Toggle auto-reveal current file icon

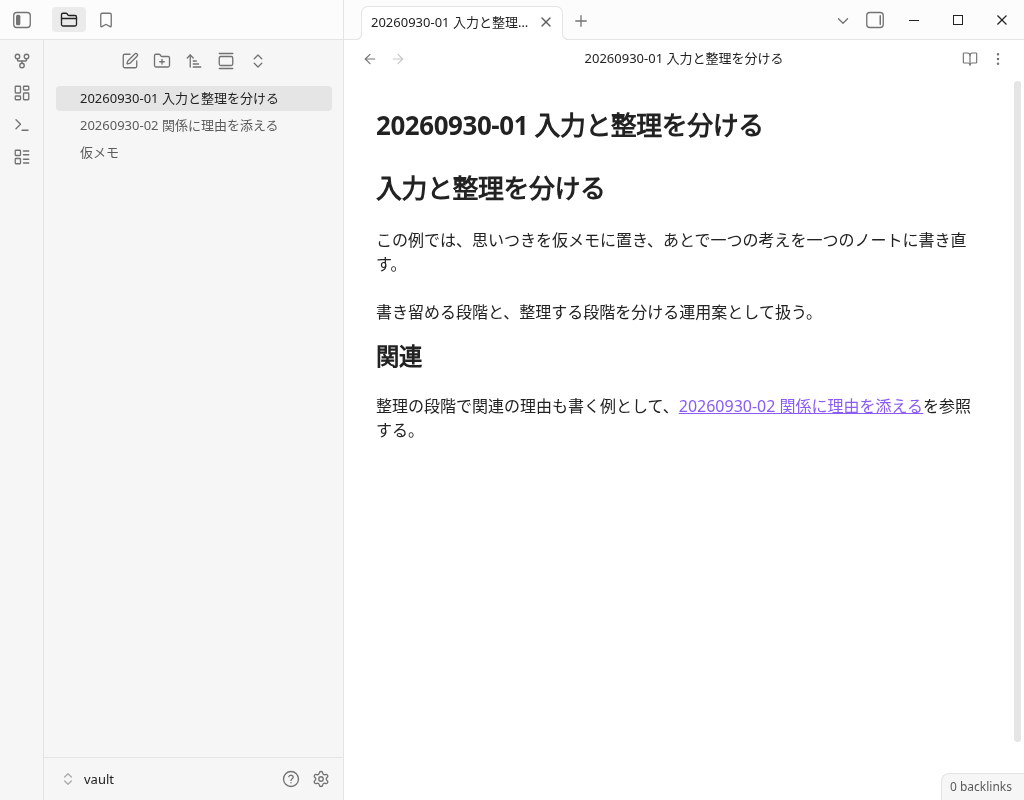(226, 61)
